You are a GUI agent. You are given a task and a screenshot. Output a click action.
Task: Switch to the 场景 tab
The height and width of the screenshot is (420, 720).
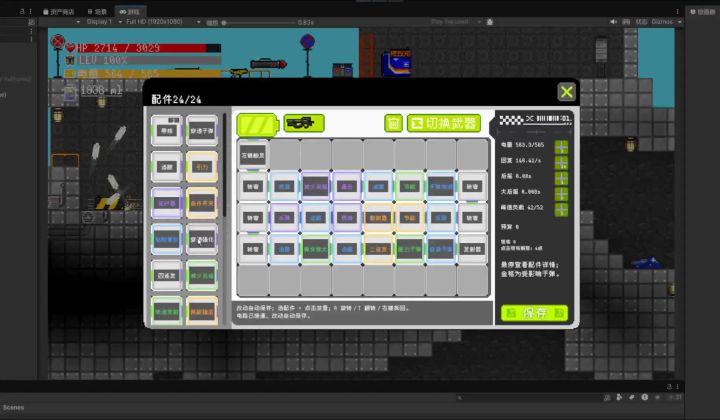pyautogui.click(x=97, y=11)
